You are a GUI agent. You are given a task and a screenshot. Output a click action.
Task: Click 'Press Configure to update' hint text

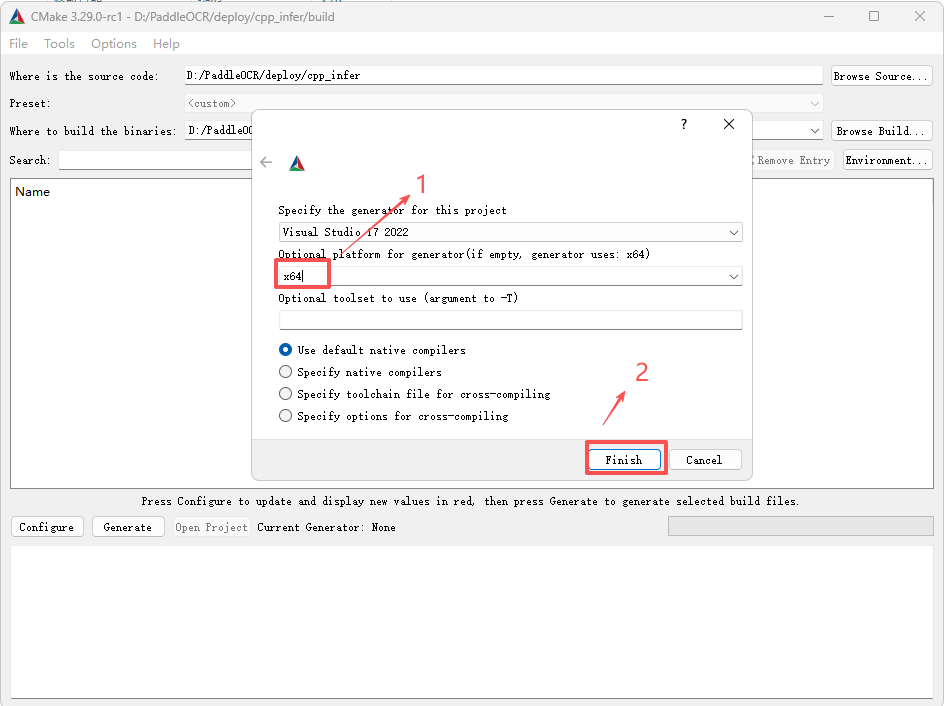tap(470, 501)
